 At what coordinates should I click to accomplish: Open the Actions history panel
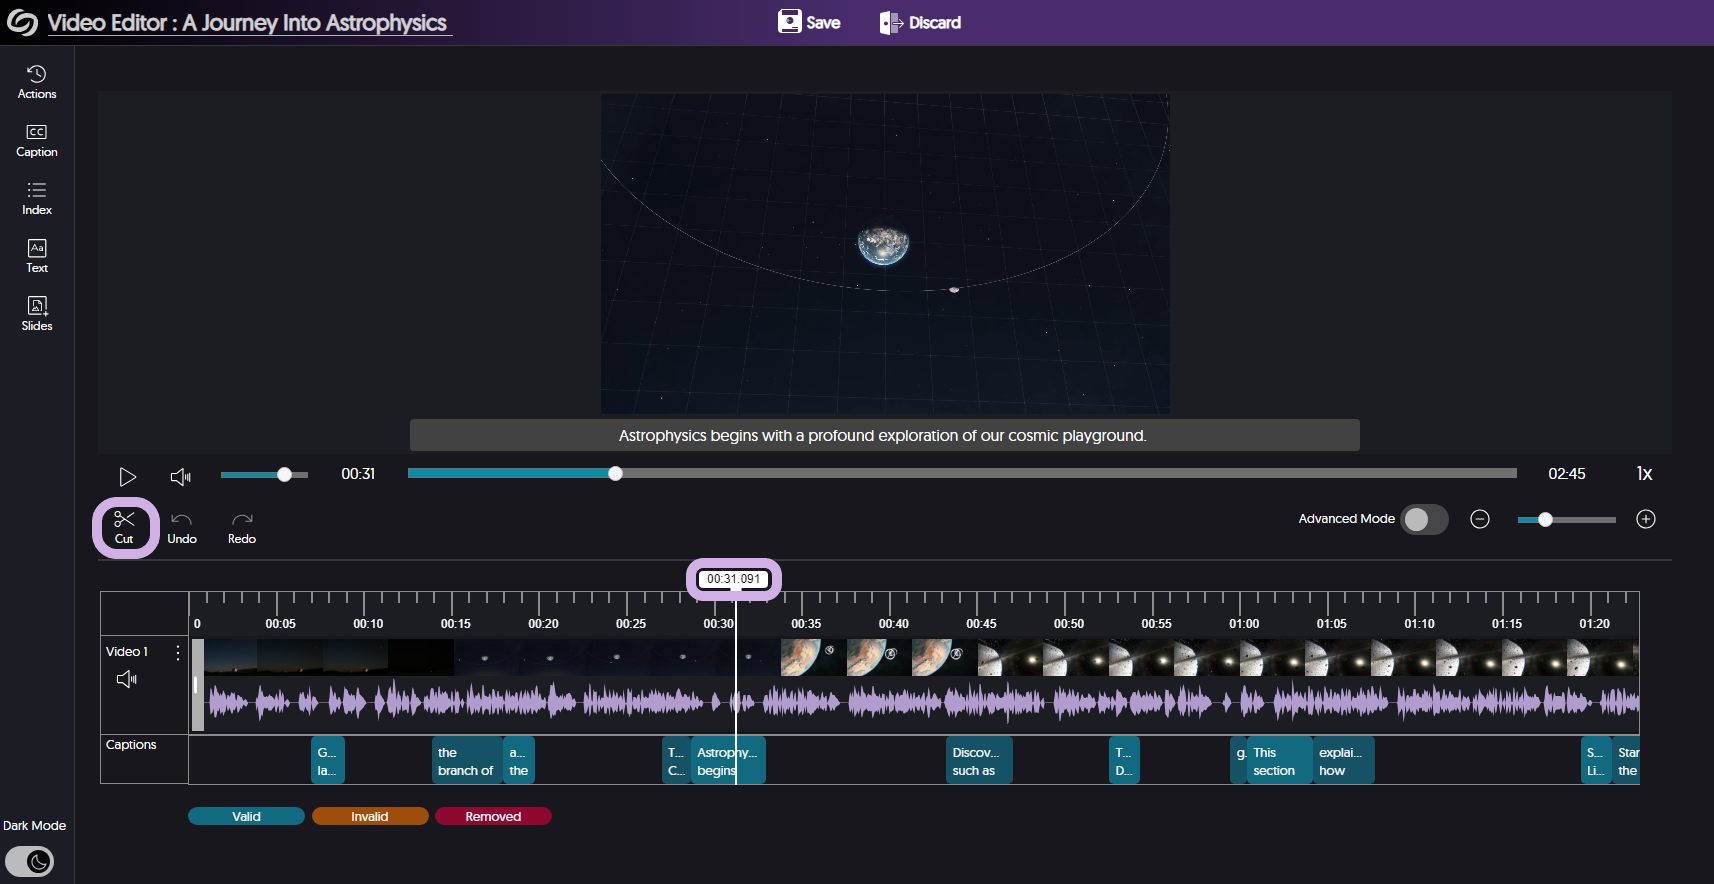point(37,82)
